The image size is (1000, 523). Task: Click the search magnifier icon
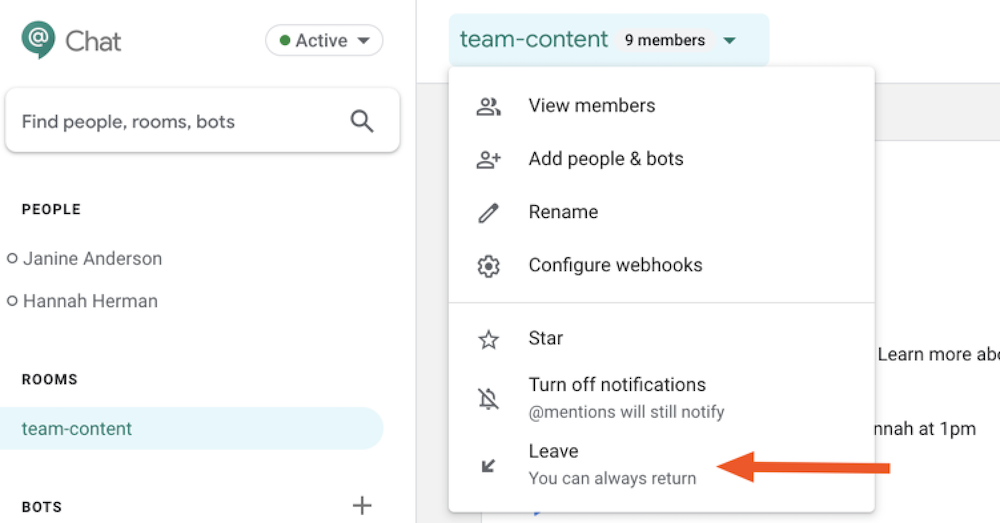[x=362, y=121]
